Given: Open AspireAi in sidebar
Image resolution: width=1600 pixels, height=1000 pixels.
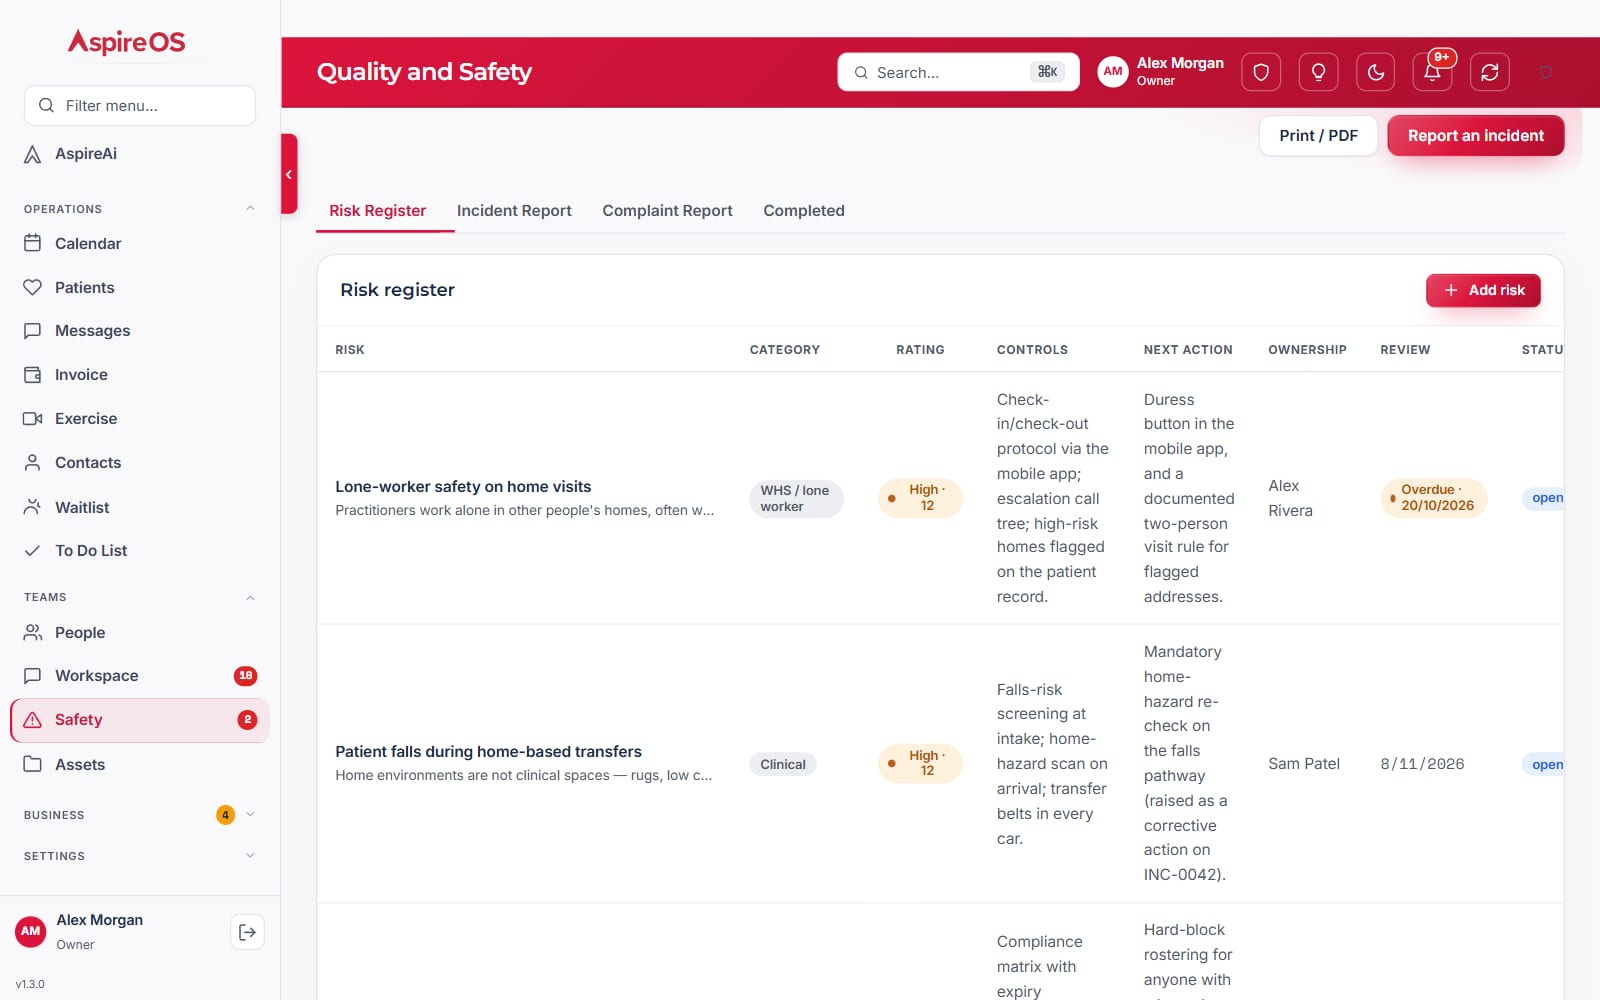Looking at the screenshot, I should (x=140, y=154).
